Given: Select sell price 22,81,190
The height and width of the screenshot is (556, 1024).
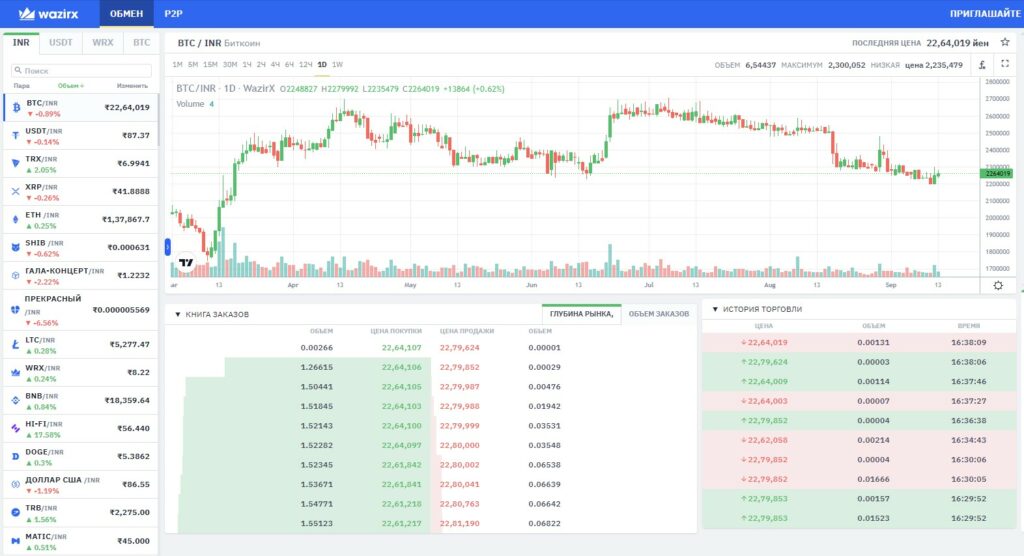Looking at the screenshot, I should tap(459, 523).
